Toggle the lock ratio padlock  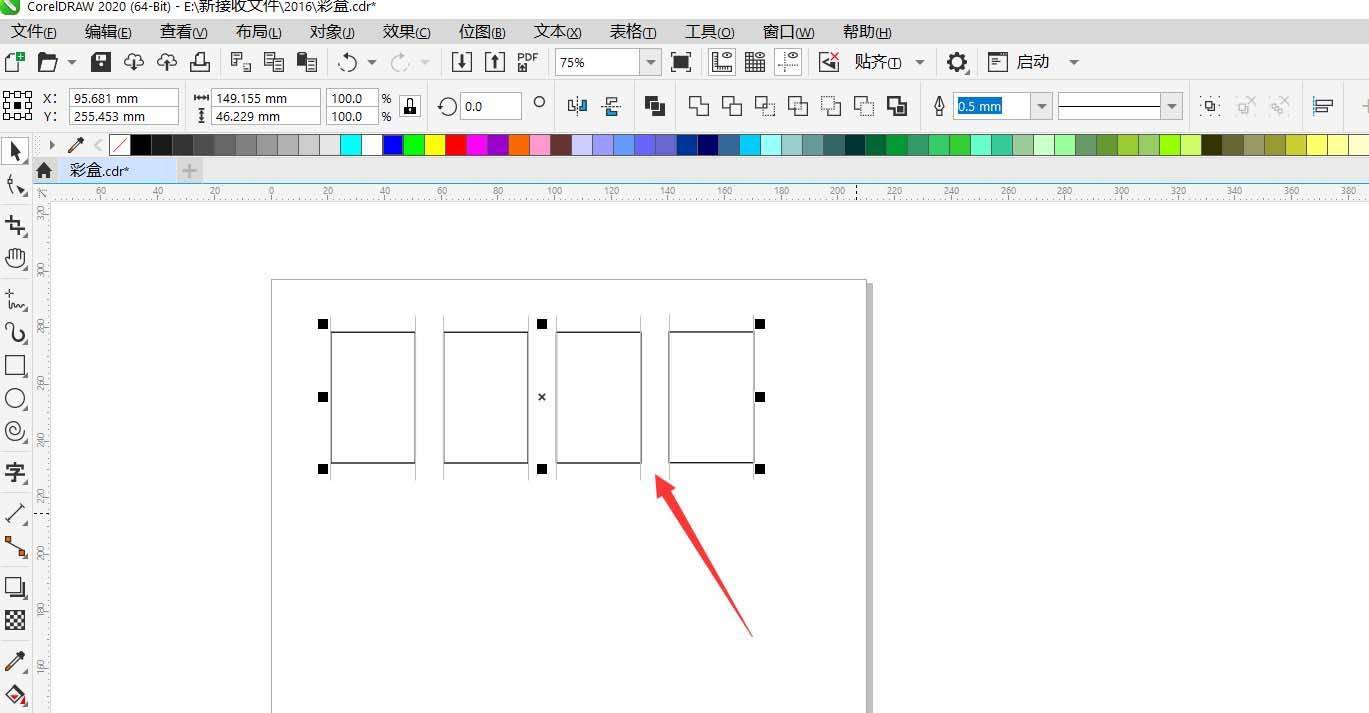(409, 106)
